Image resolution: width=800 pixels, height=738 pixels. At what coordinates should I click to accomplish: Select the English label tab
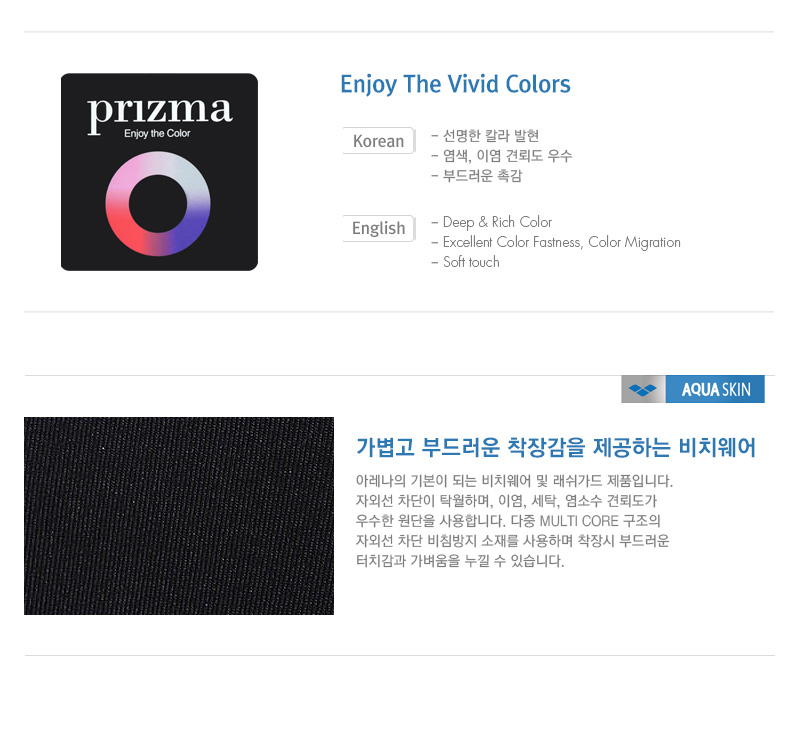379,228
